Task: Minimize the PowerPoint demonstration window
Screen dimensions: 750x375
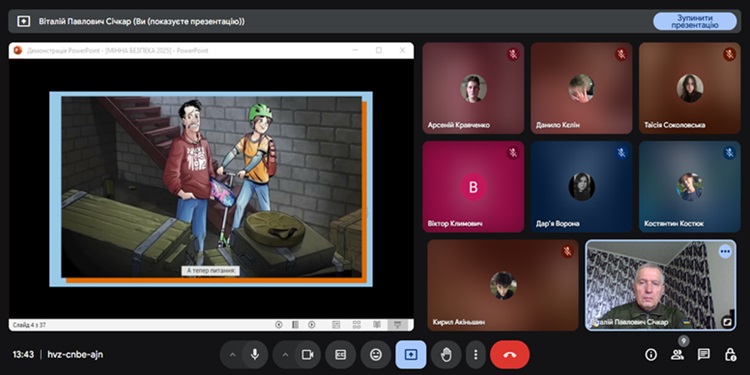Action: [355, 50]
